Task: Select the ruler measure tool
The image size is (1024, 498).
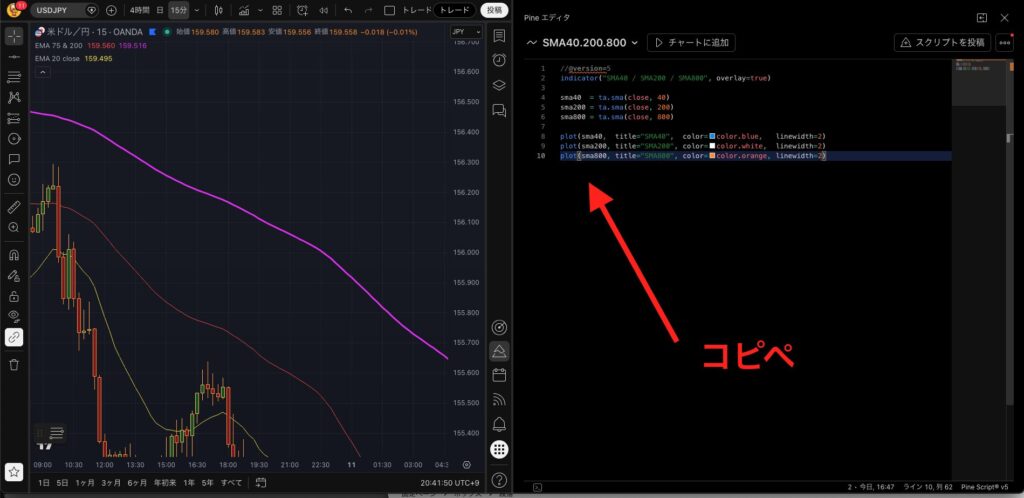Action: (x=14, y=207)
